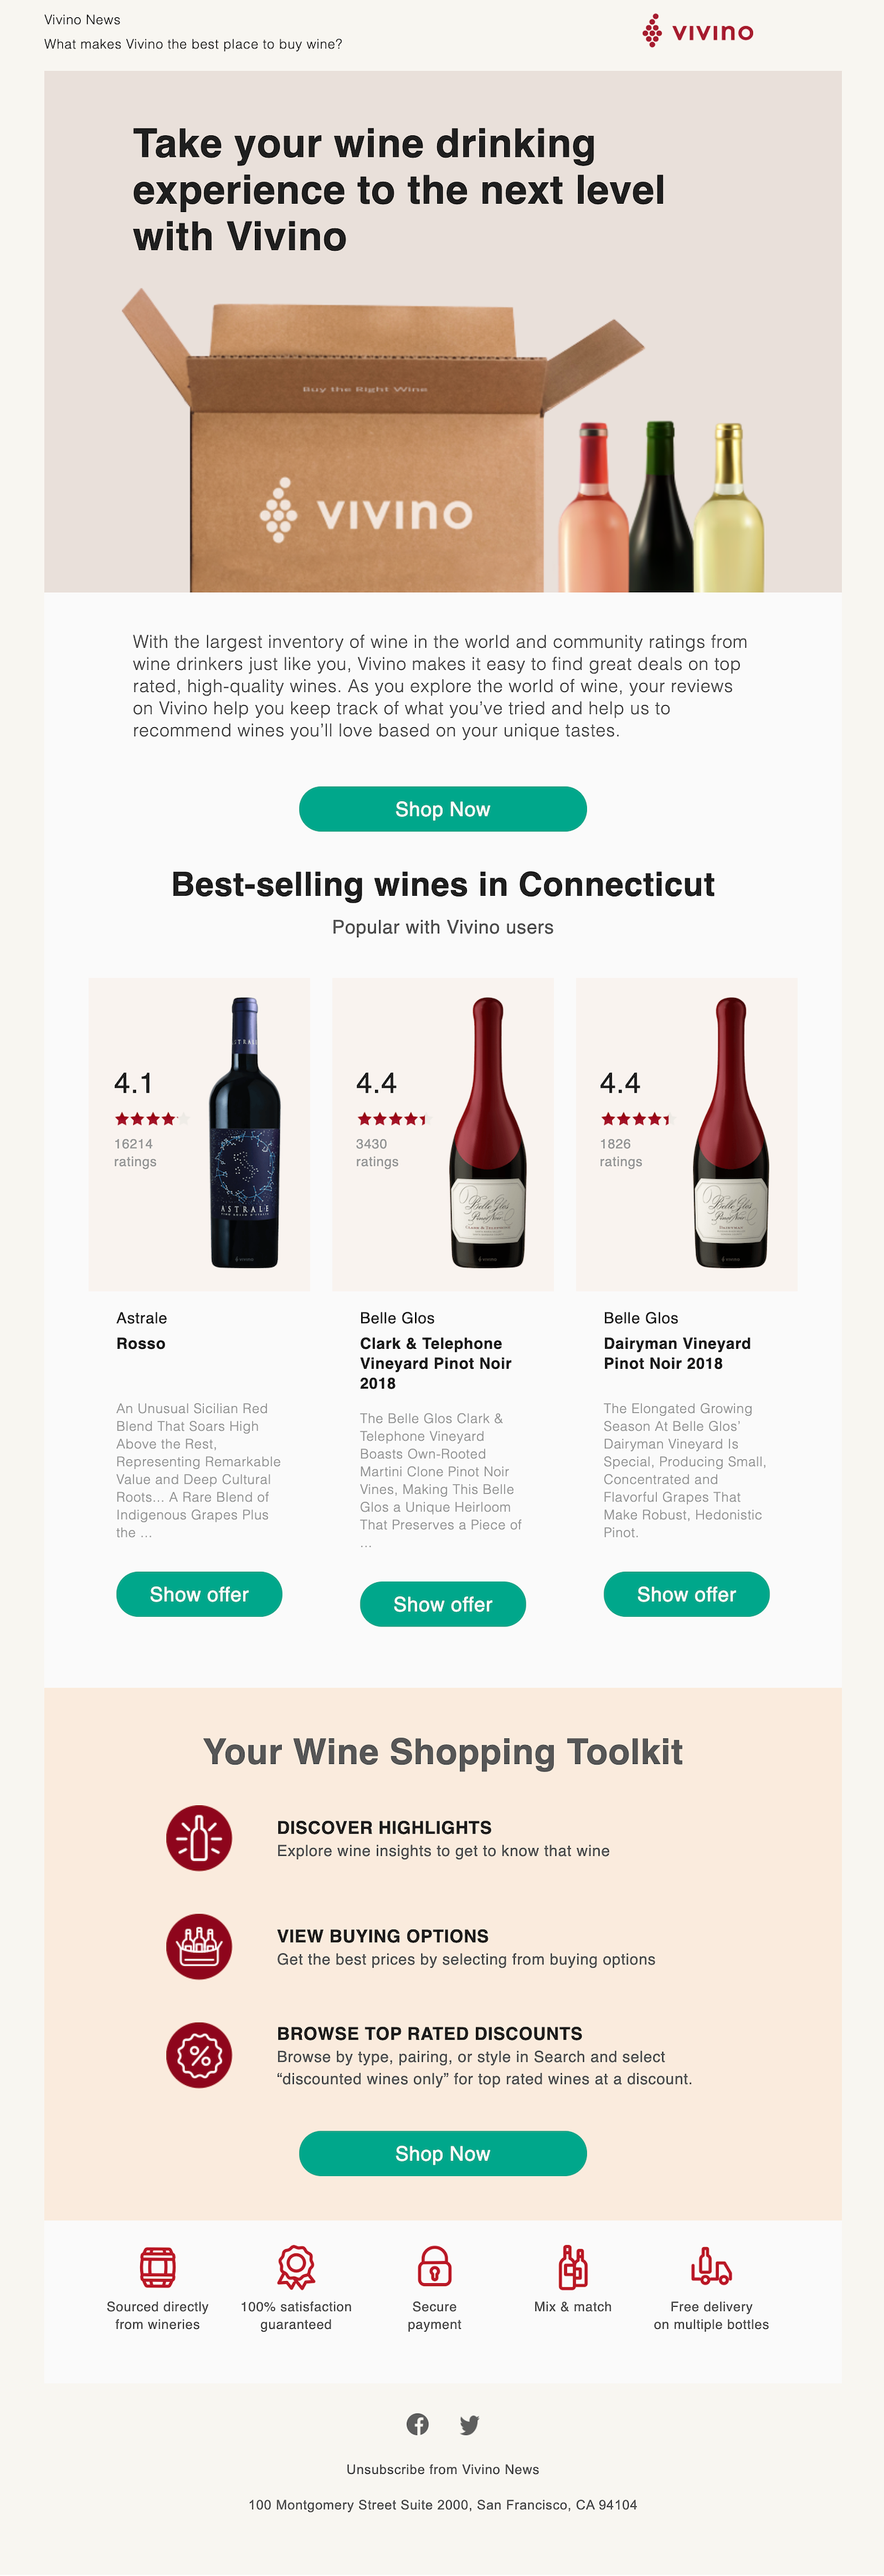Click the View Buying Options crate icon
Viewport: 884px width, 2576px height.
pos(199,1946)
